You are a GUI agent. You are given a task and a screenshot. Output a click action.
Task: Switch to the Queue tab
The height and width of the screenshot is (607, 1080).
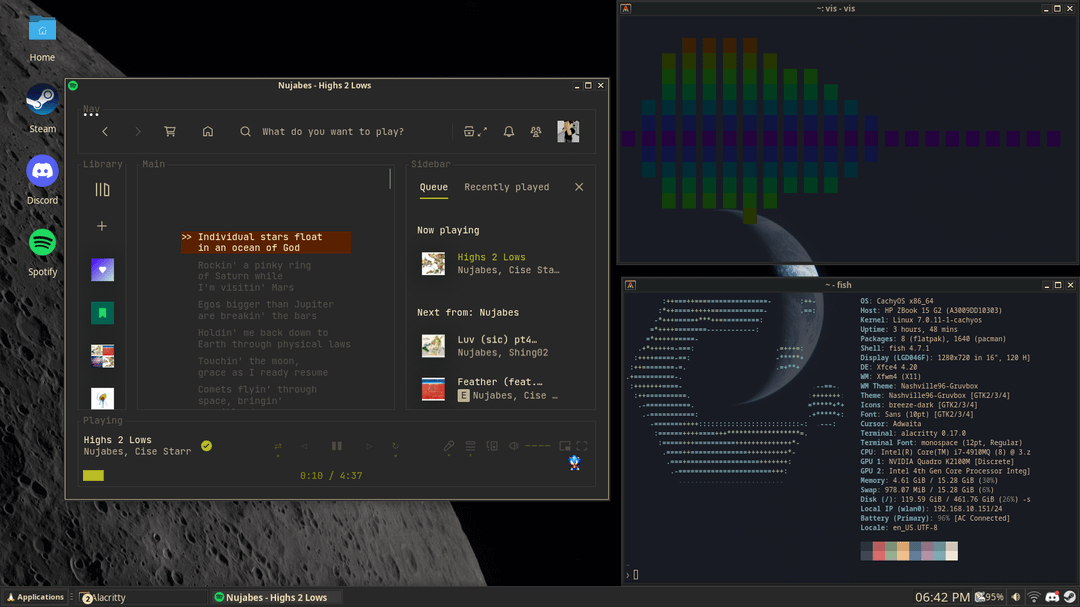point(434,187)
